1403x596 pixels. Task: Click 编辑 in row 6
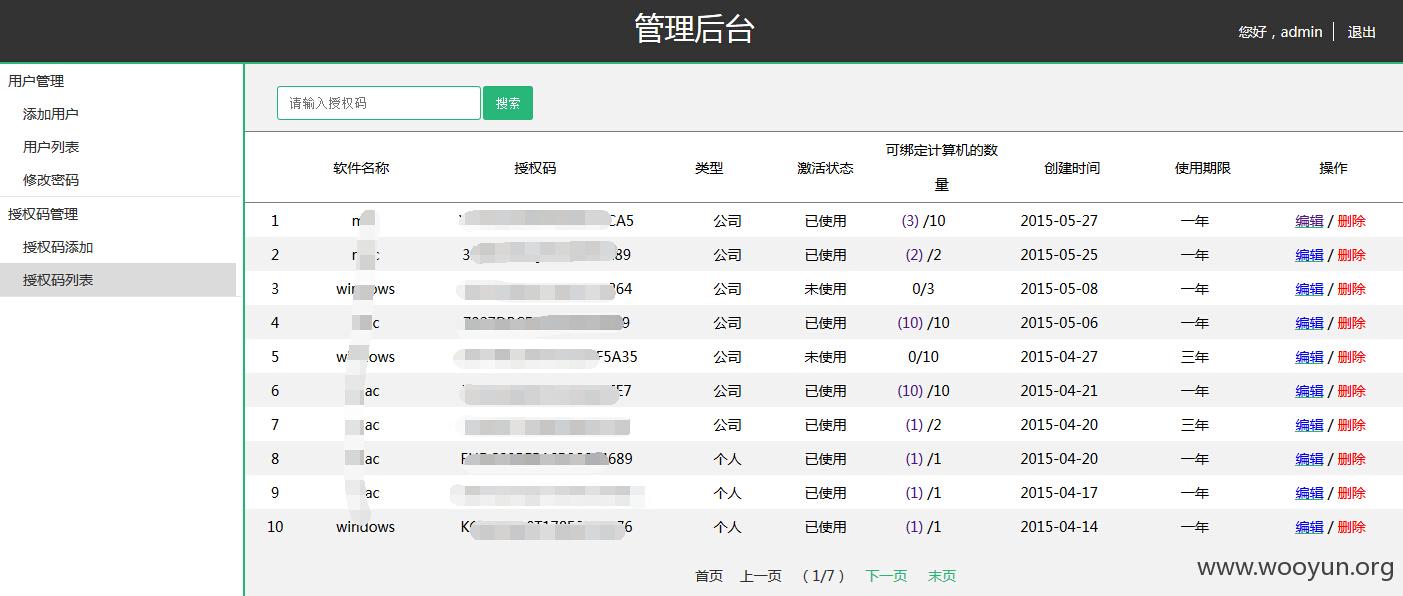[1309, 391]
